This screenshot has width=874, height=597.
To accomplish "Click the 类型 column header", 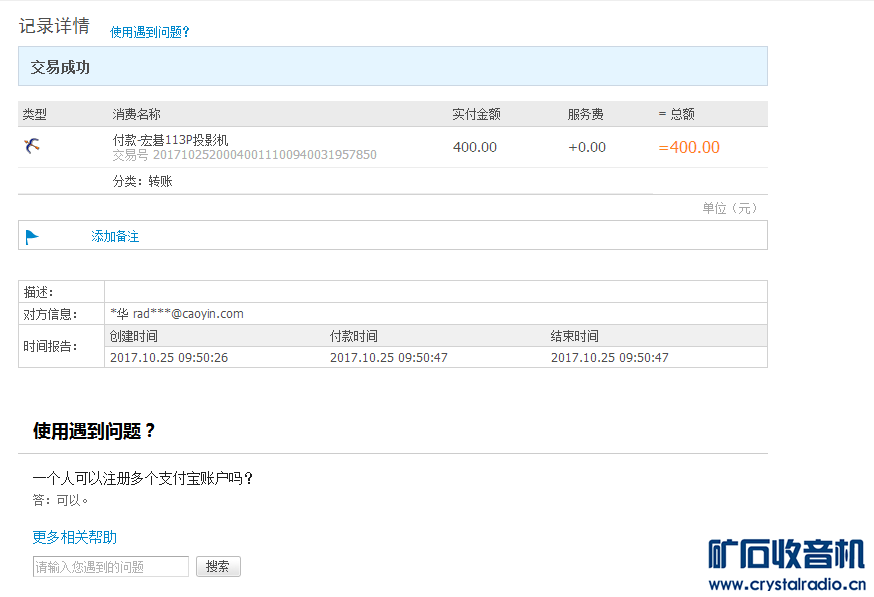I will (x=35, y=114).
